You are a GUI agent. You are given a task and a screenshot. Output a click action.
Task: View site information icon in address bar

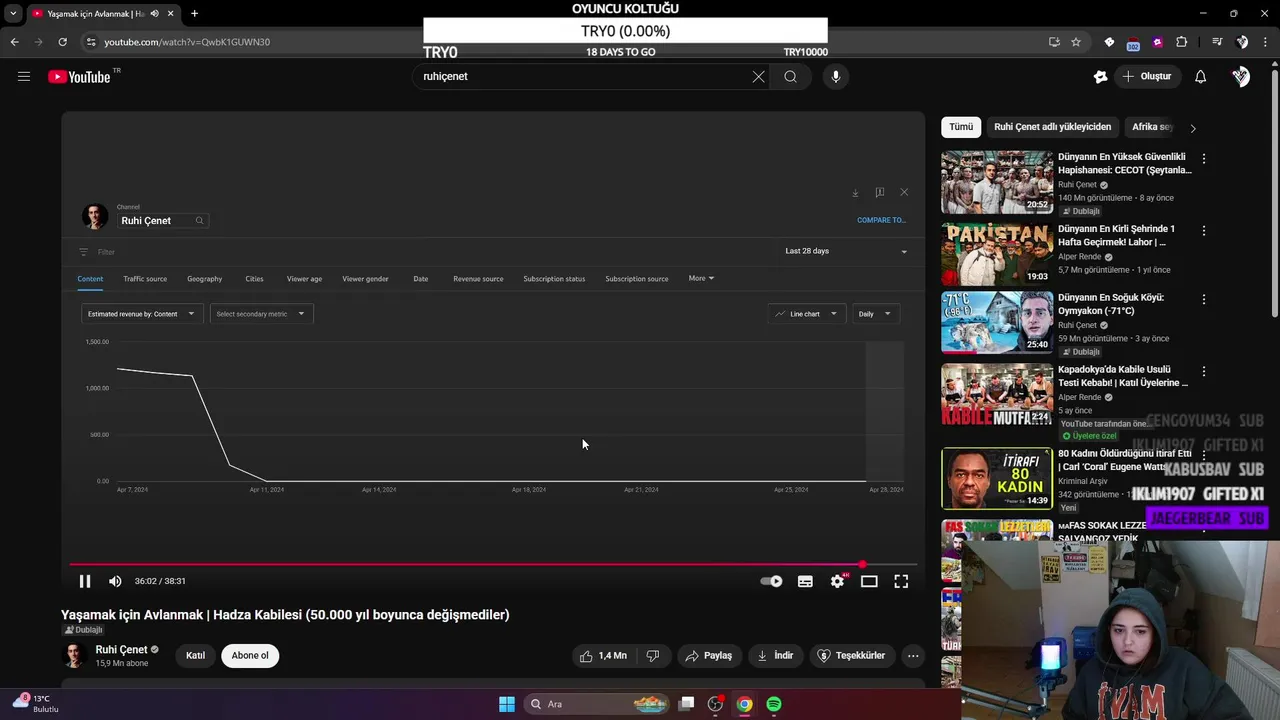[x=91, y=42]
